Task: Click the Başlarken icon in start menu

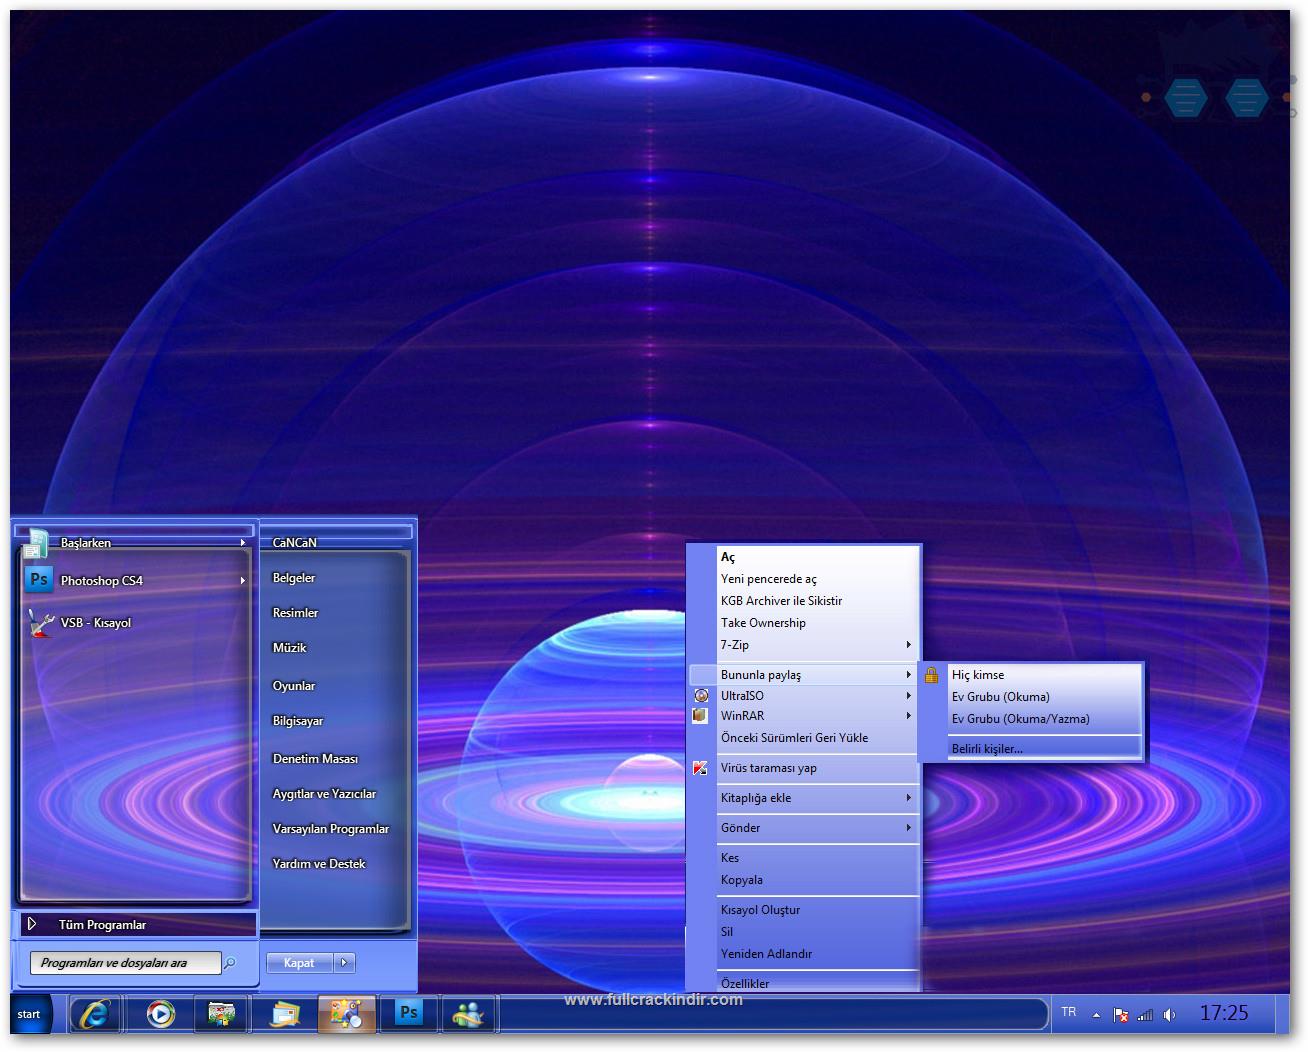Action: [37, 543]
